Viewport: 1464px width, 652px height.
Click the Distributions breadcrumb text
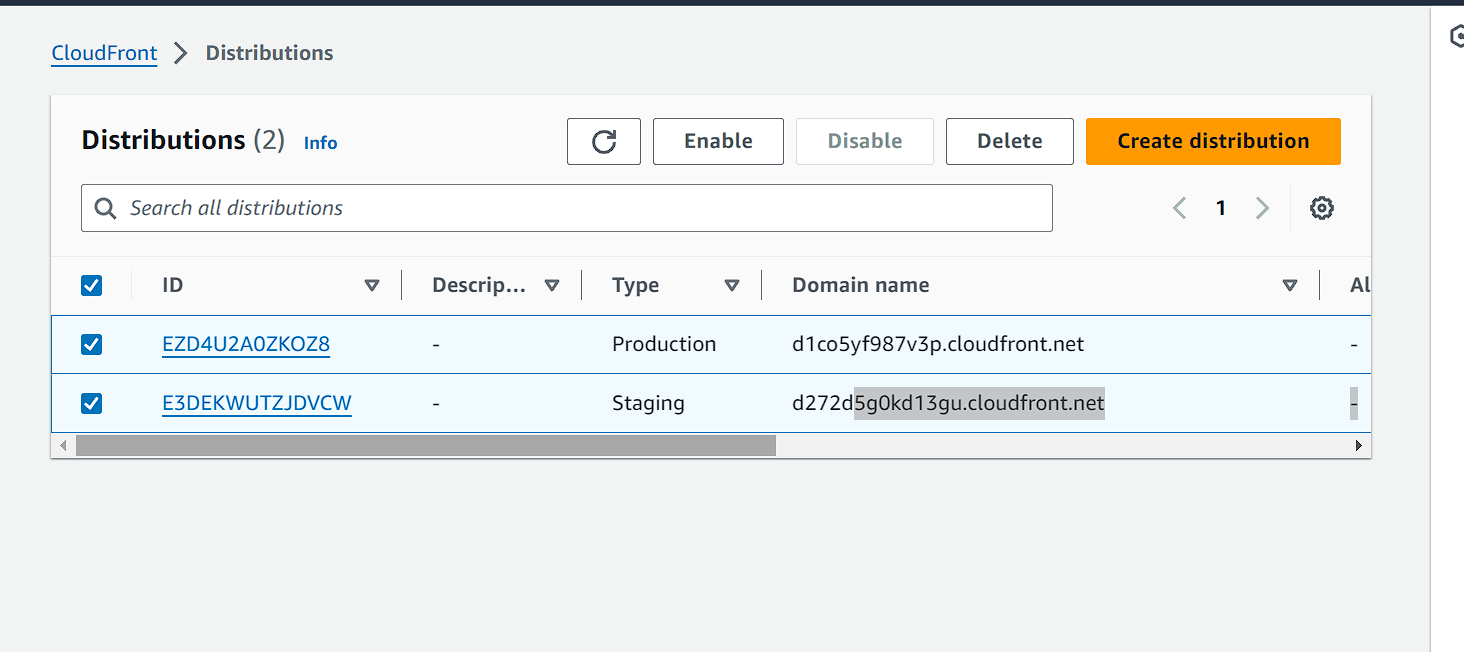tap(270, 53)
